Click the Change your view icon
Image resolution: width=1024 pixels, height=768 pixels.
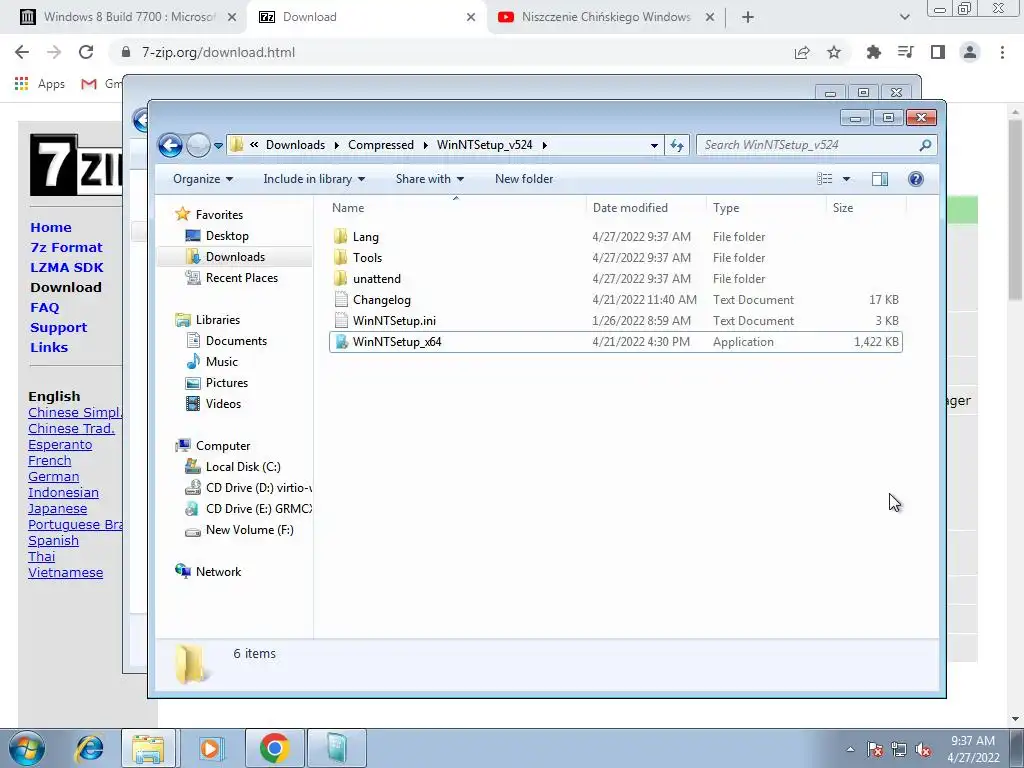pyautogui.click(x=825, y=179)
